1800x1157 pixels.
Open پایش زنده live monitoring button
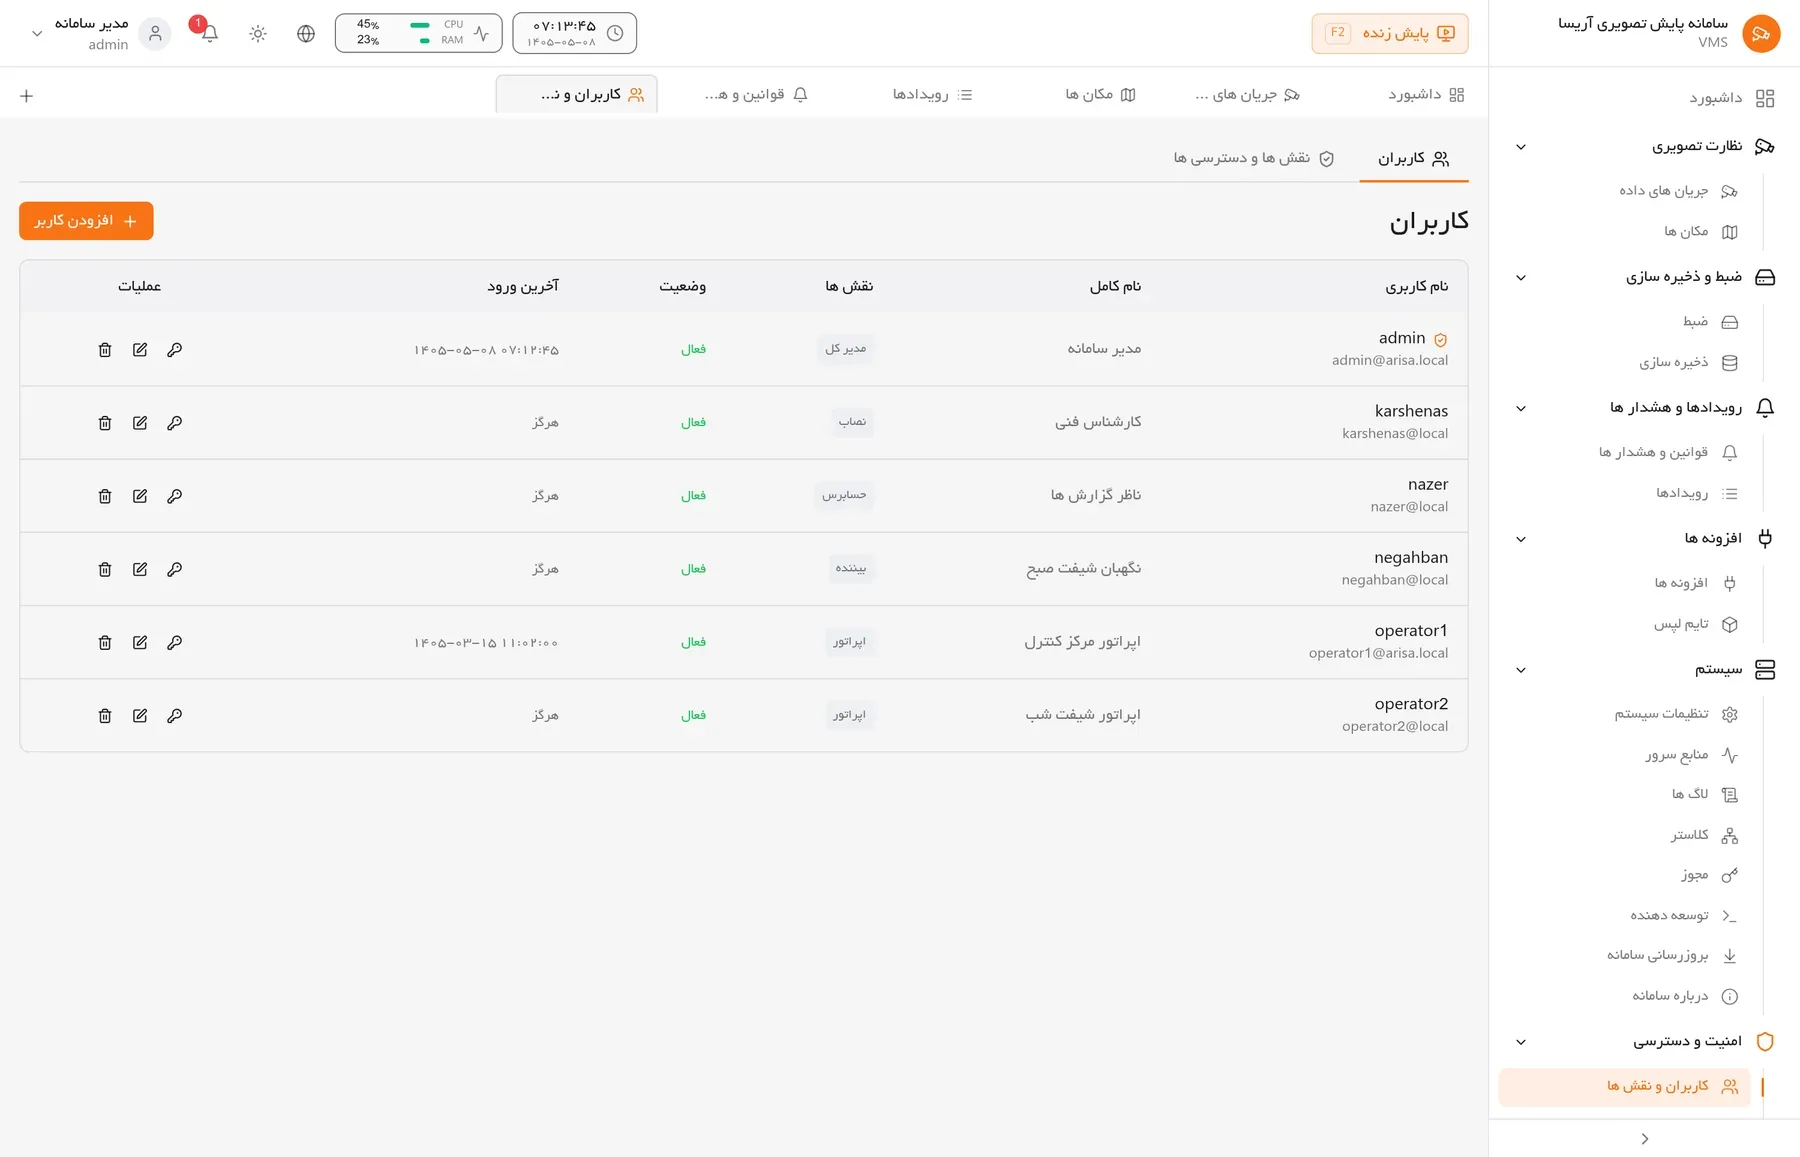tap(1390, 33)
